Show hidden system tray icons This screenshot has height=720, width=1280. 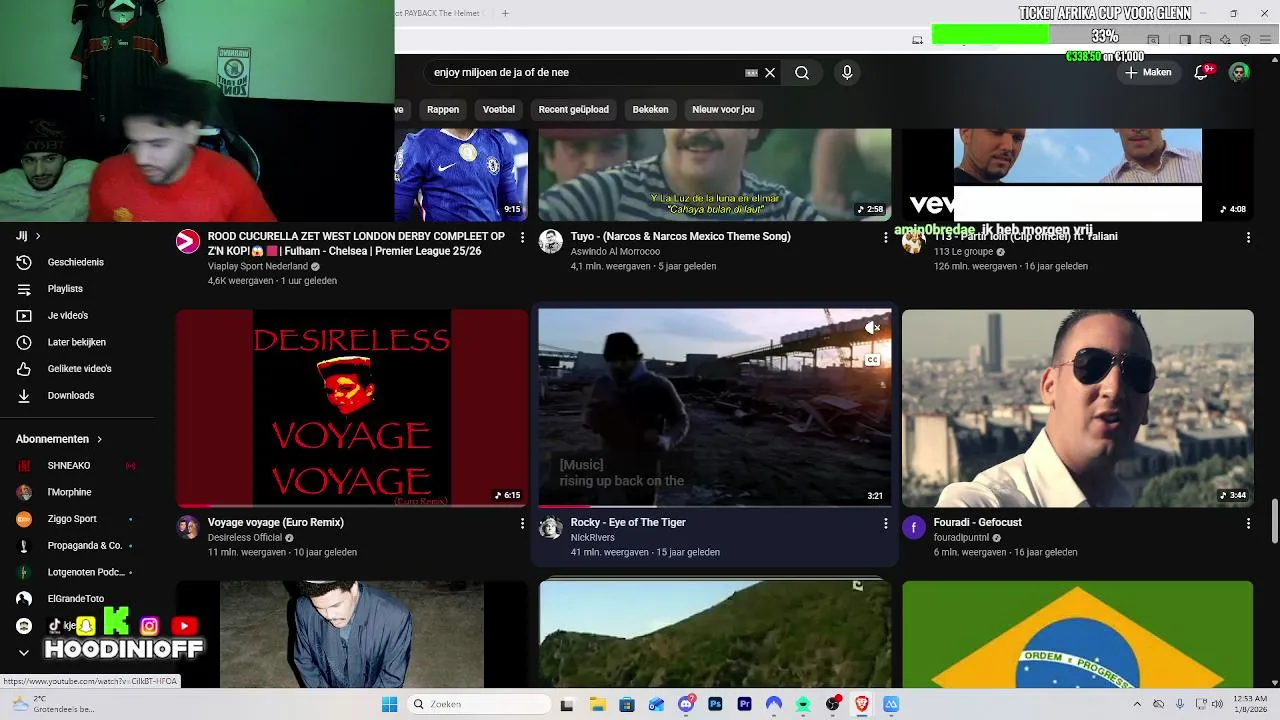(x=1137, y=704)
